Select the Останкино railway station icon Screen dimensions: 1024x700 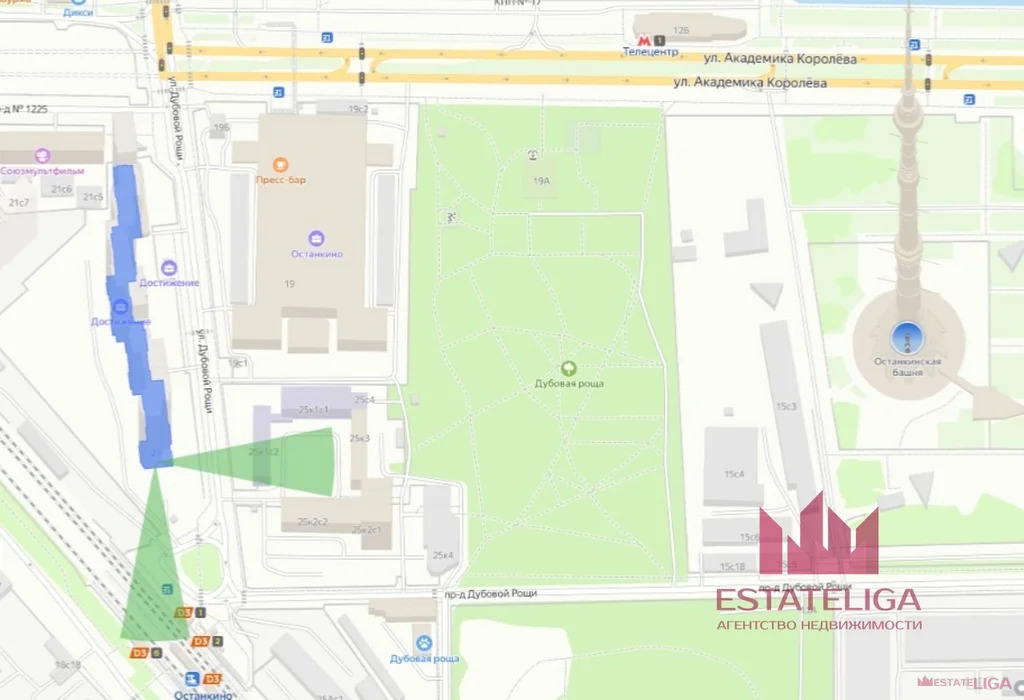192,677
